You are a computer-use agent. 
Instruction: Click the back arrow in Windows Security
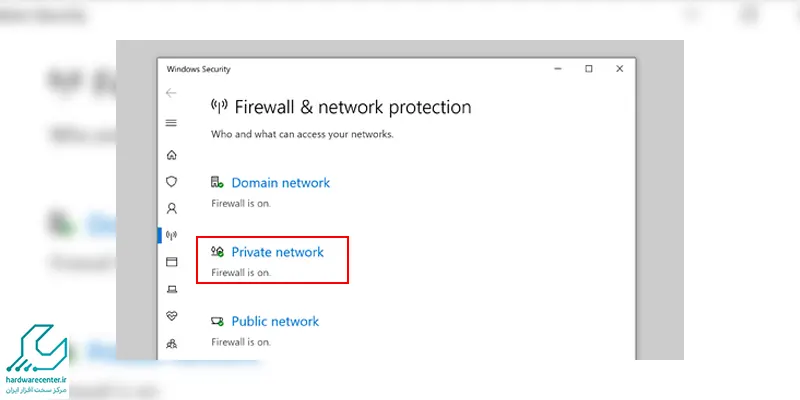pyautogui.click(x=171, y=93)
